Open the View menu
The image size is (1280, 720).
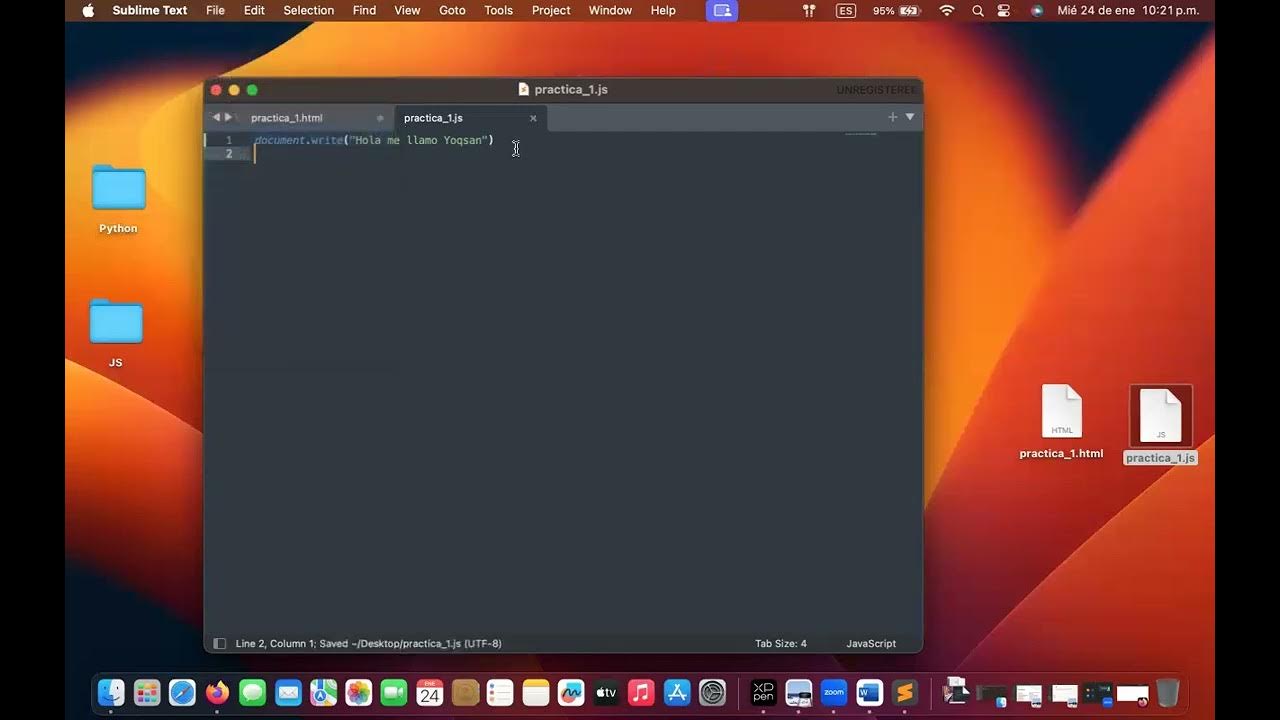click(x=407, y=10)
